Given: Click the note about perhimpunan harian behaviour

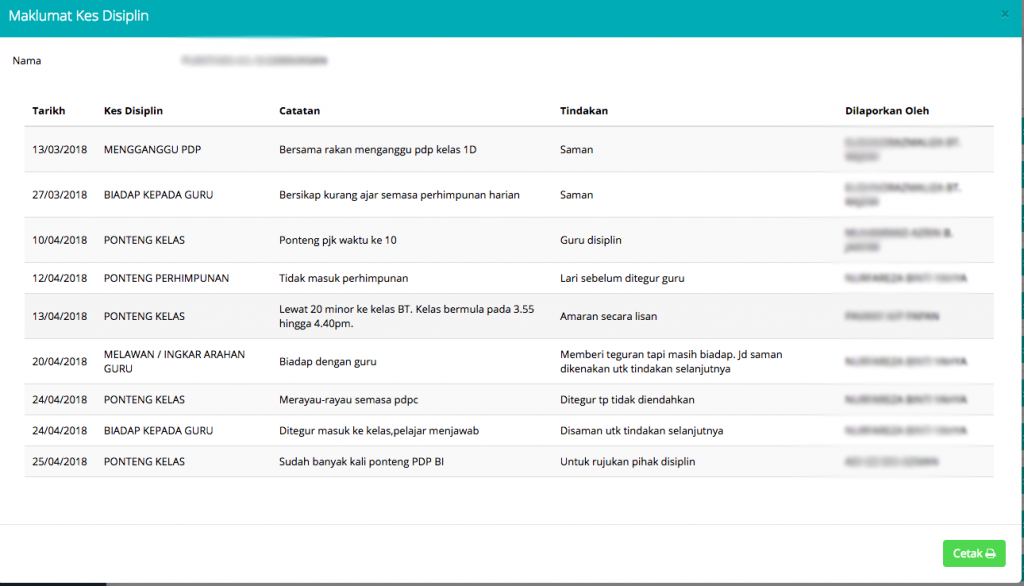Looking at the screenshot, I should (x=399, y=195).
